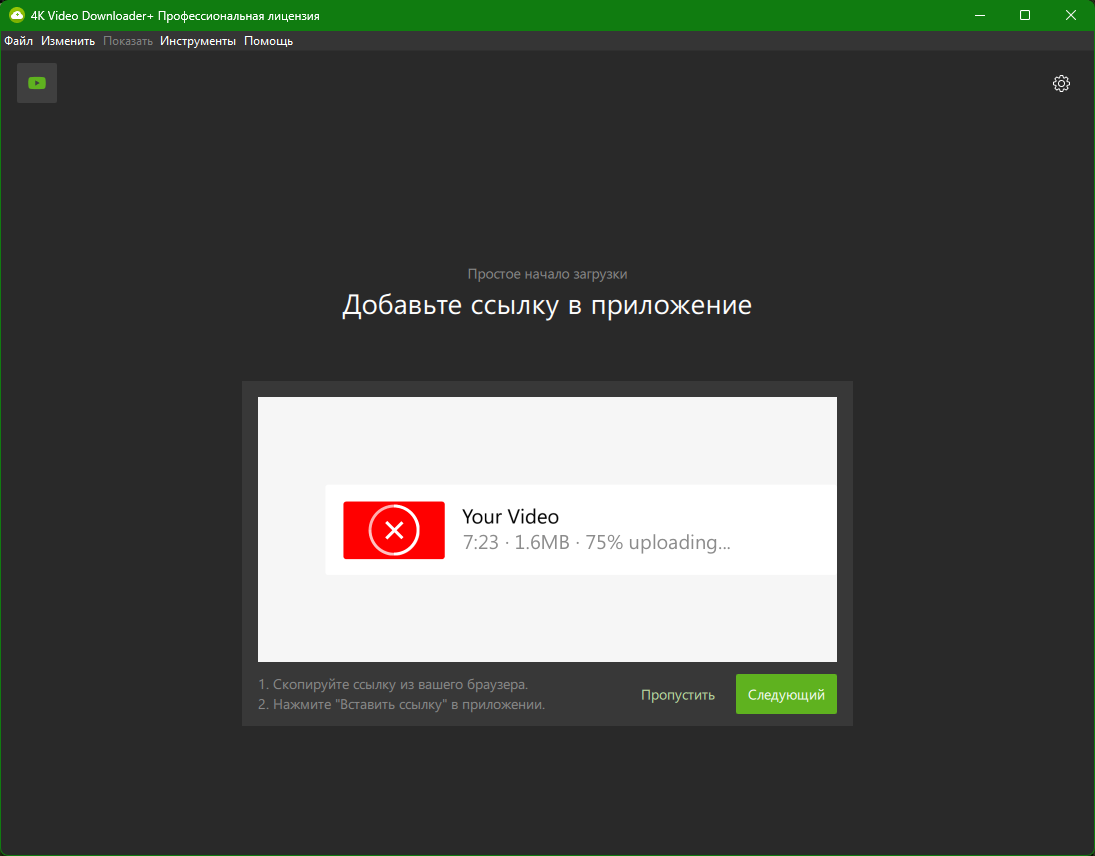Click the 4K Video Downloader+ cloud logo
This screenshot has height=856, width=1095.
(17, 15)
